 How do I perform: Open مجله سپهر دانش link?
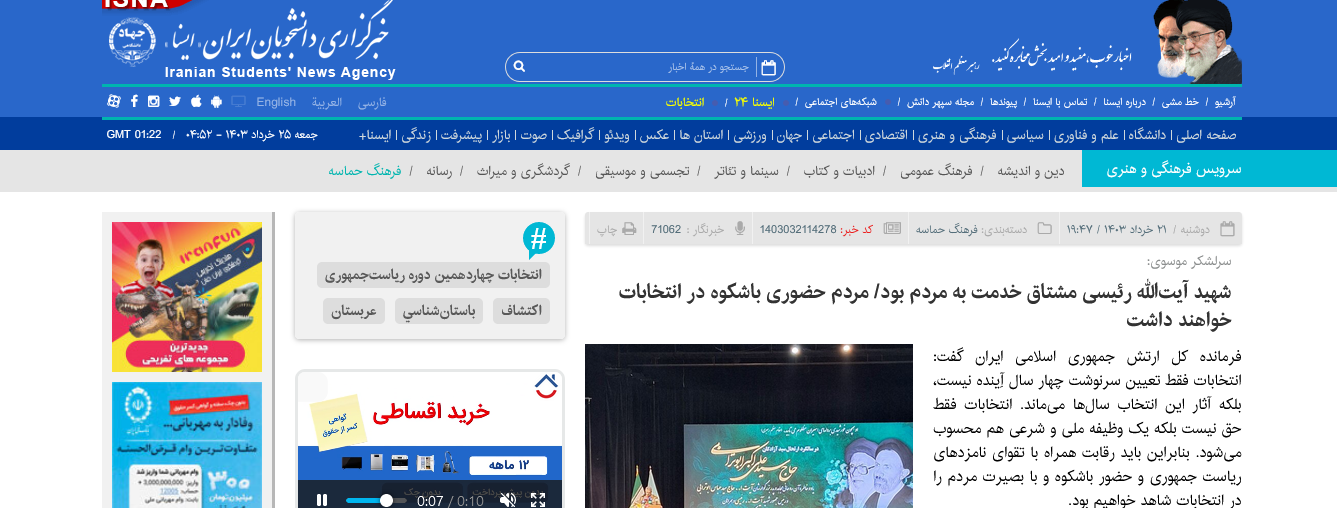click(x=941, y=102)
